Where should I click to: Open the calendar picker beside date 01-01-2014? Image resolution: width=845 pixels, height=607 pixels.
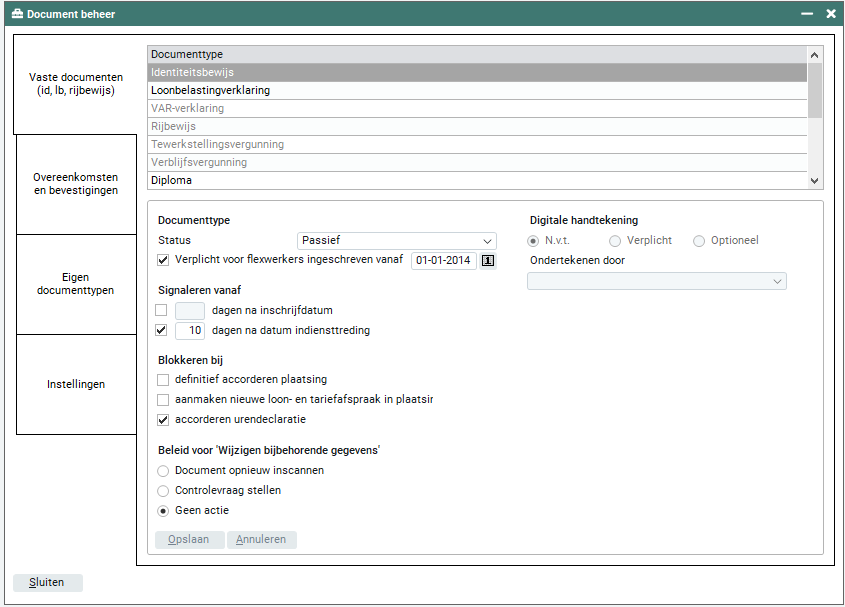pos(489,261)
